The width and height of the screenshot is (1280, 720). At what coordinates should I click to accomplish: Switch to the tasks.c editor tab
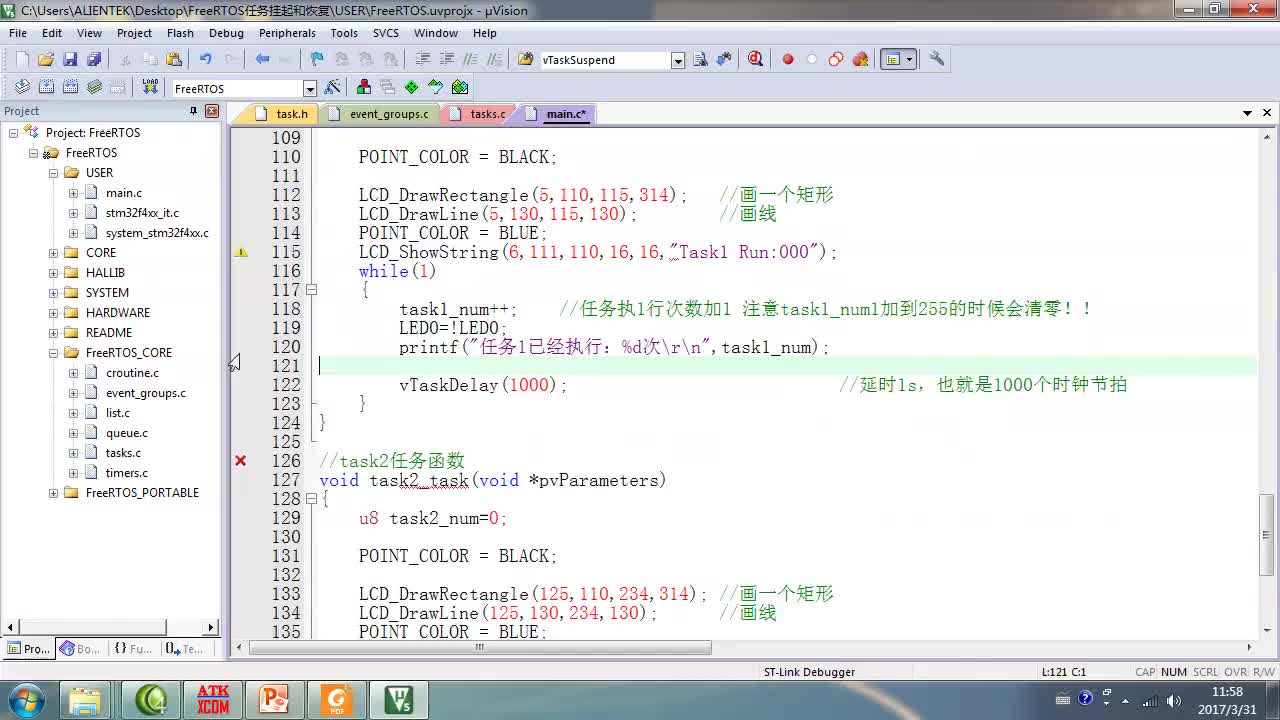click(x=479, y=114)
